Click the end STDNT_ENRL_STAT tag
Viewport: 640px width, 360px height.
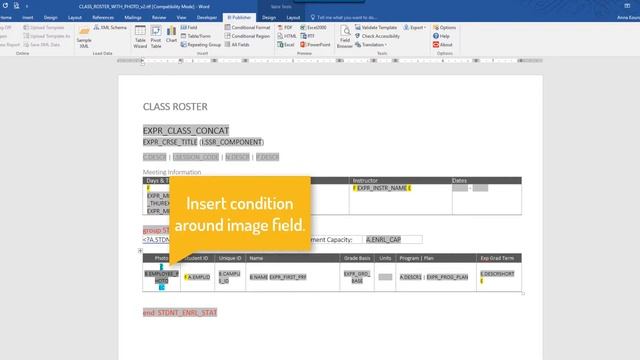point(180,313)
